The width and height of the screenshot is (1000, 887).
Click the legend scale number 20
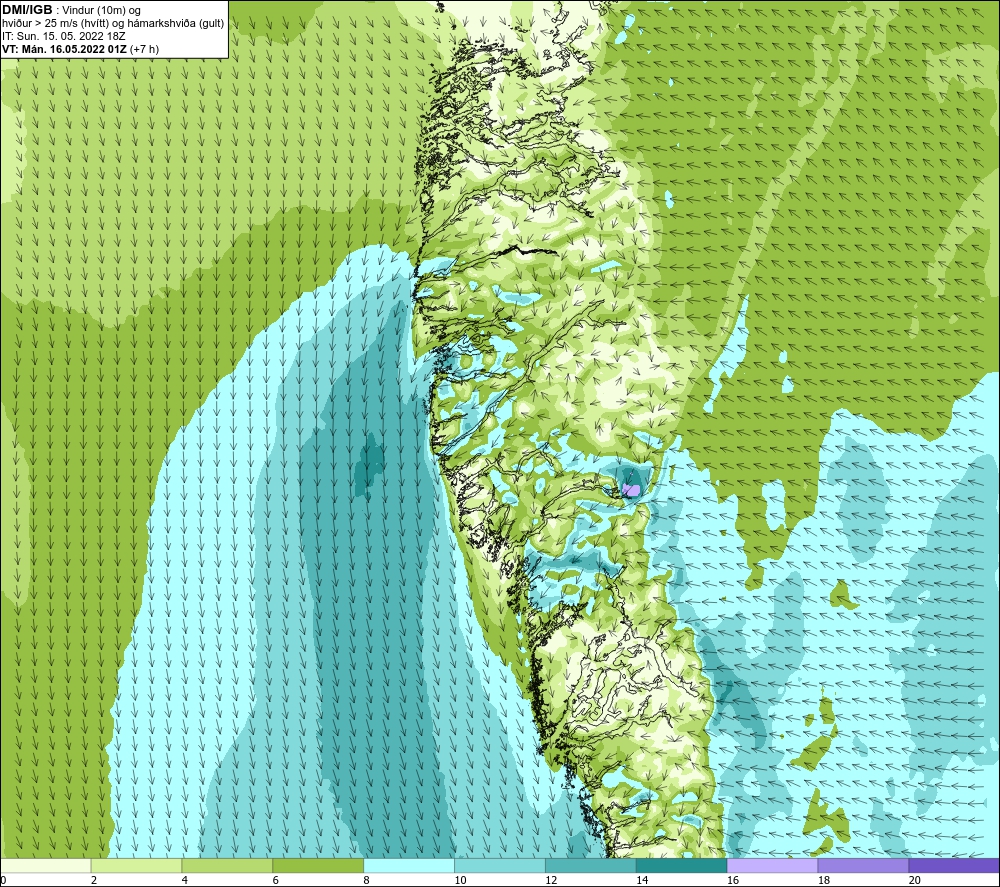point(914,880)
